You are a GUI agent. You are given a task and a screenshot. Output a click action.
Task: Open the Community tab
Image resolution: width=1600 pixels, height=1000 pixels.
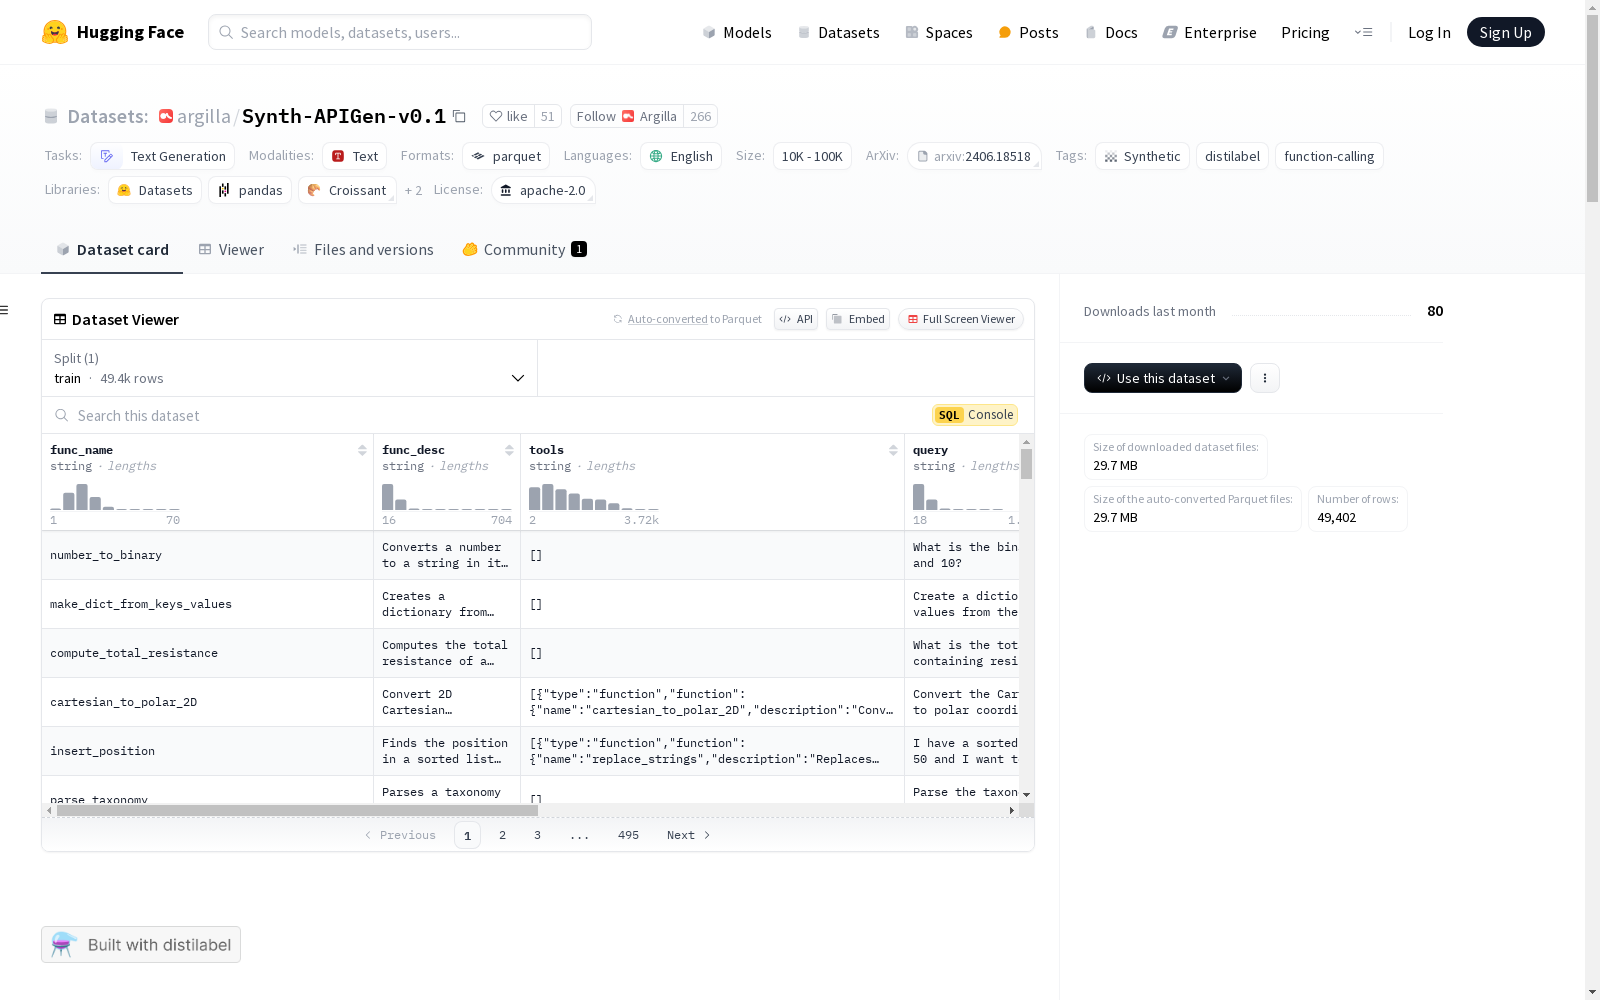tap(525, 250)
